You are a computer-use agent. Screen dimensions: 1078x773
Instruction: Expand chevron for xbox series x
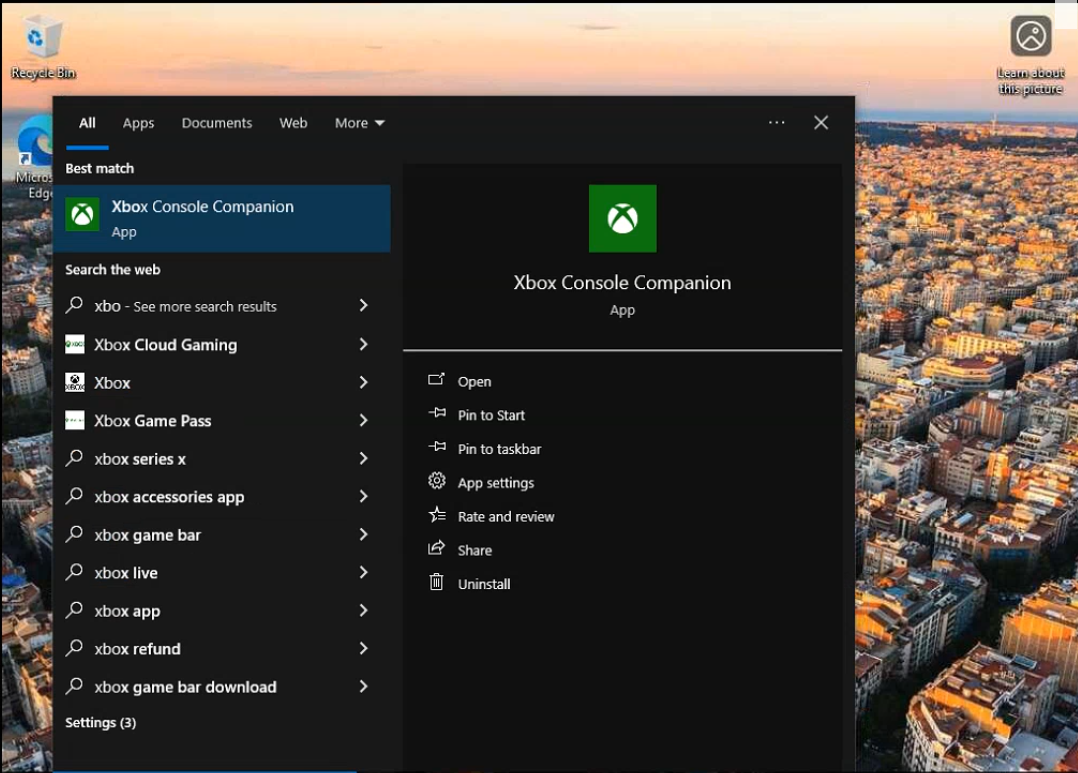coord(364,458)
